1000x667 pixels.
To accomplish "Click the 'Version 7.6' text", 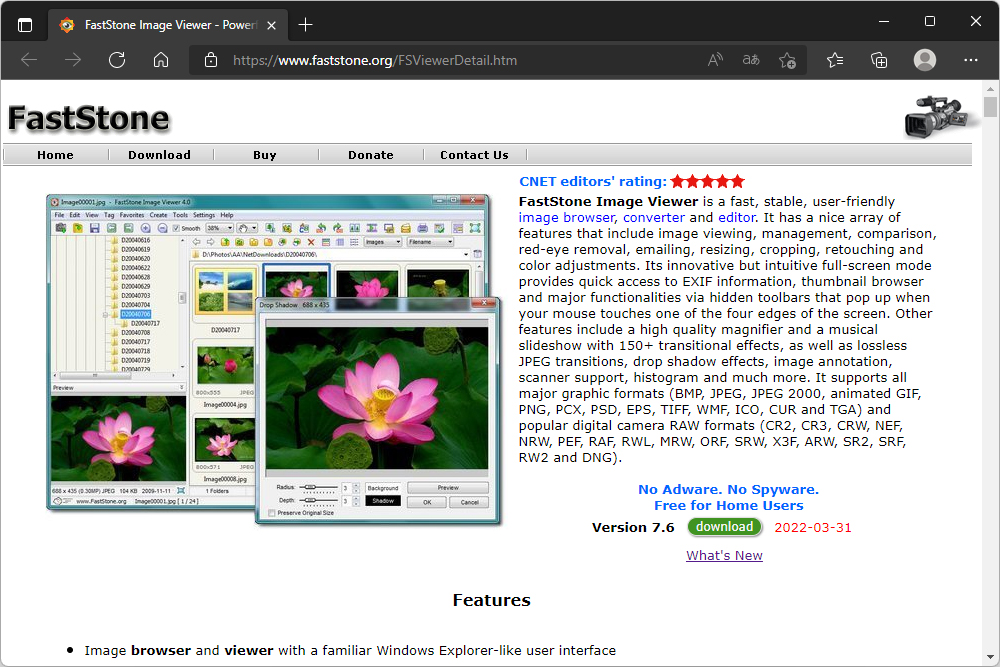I will 633,527.
